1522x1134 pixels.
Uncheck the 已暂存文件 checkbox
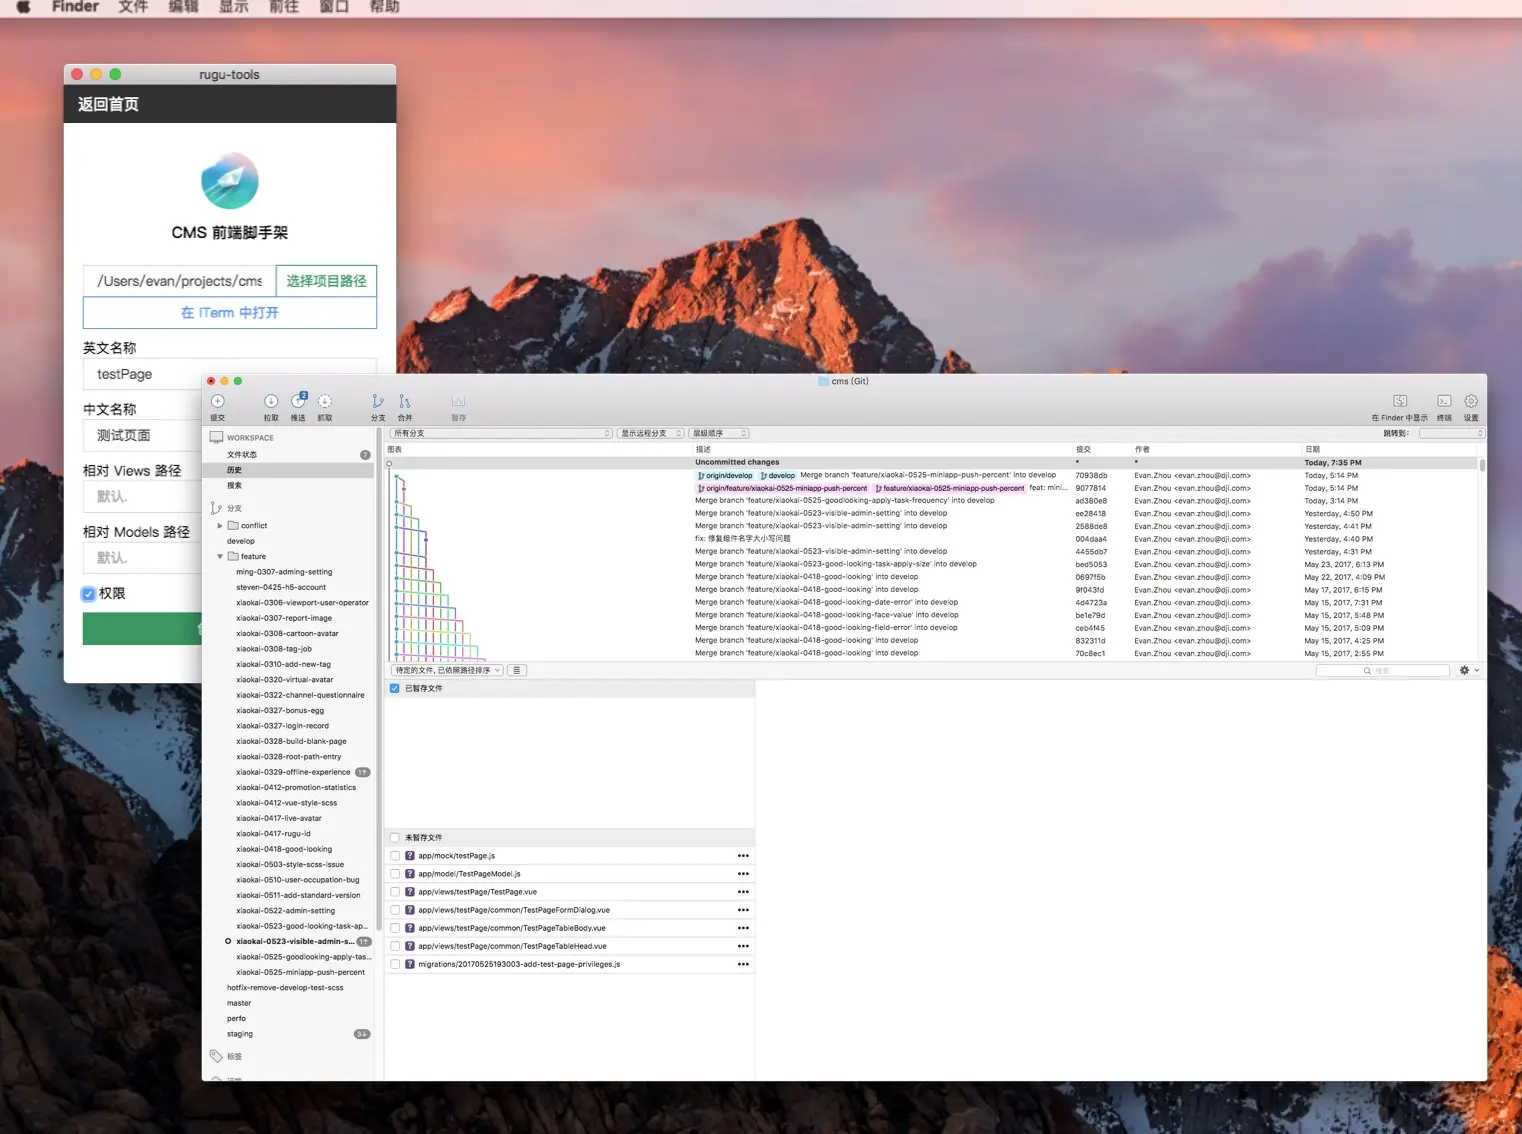pos(395,688)
